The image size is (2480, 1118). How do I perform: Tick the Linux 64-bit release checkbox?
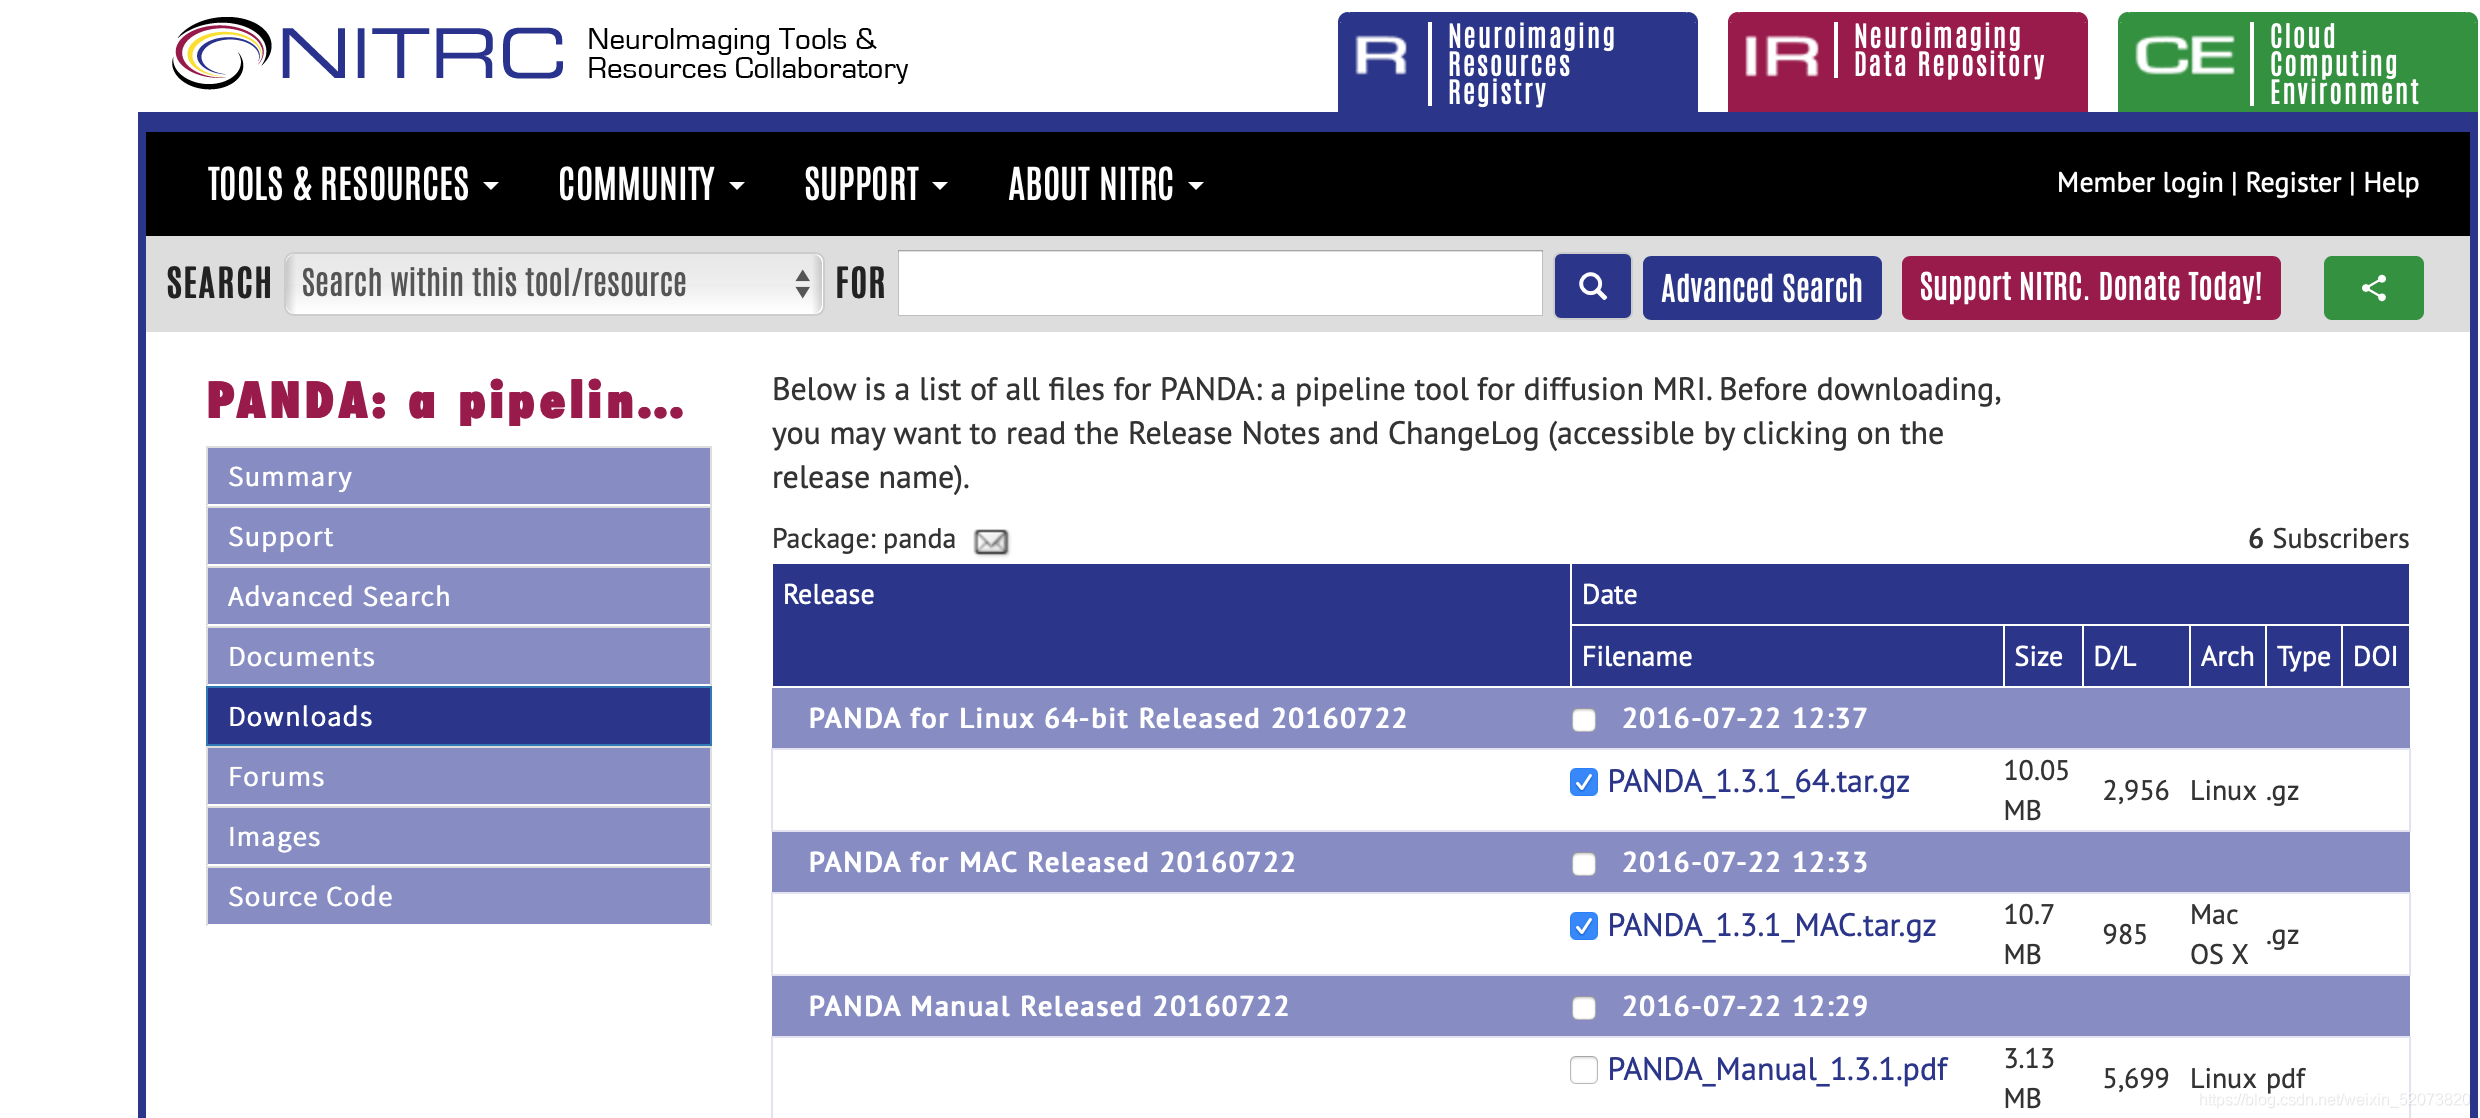pos(1584,720)
